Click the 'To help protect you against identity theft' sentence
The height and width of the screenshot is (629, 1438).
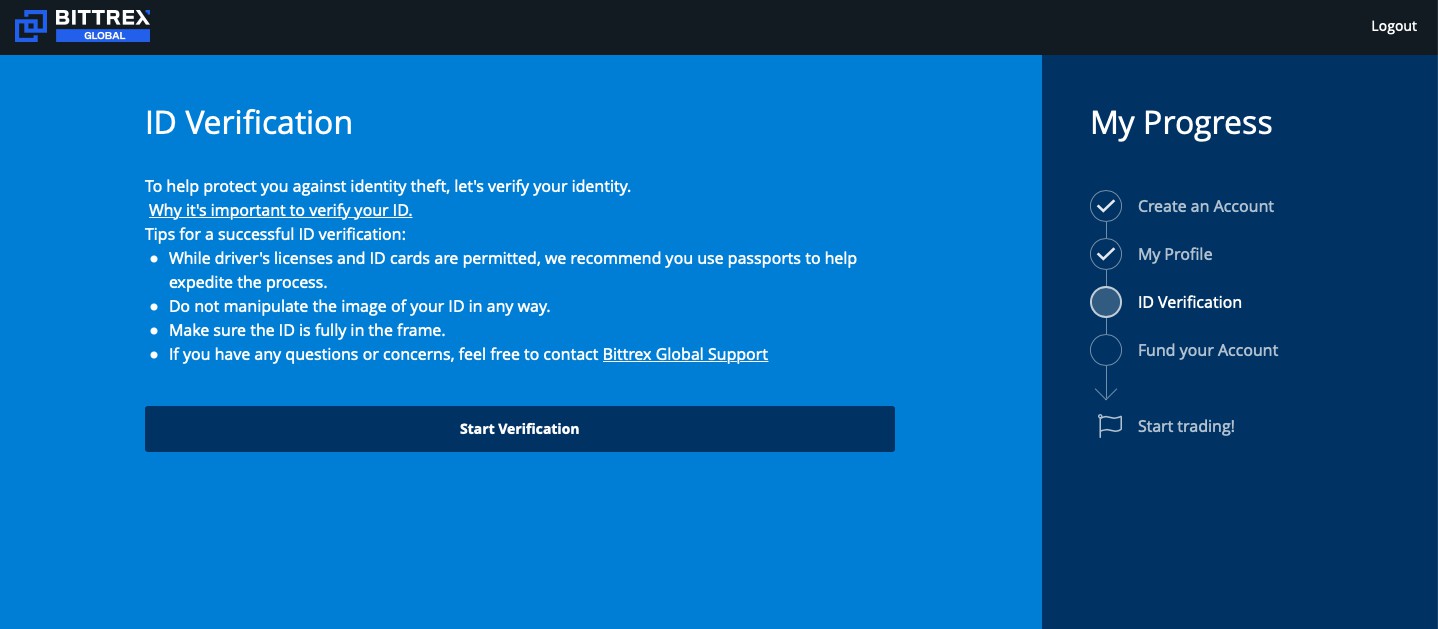(x=388, y=186)
